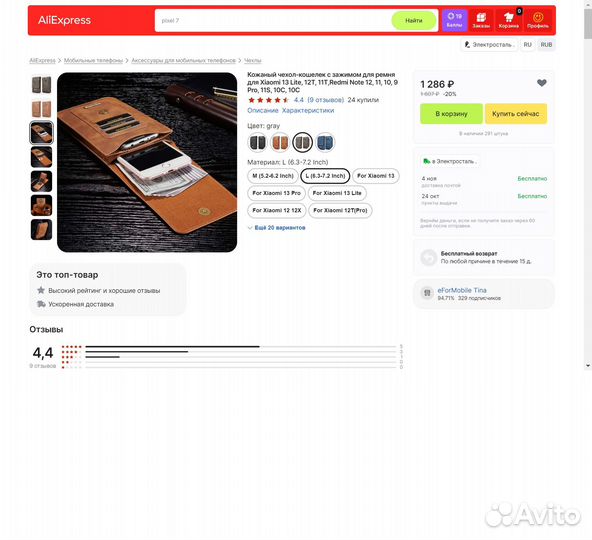Open the RUB currency selector
The width and height of the screenshot is (592, 540).
pyautogui.click(x=546, y=45)
